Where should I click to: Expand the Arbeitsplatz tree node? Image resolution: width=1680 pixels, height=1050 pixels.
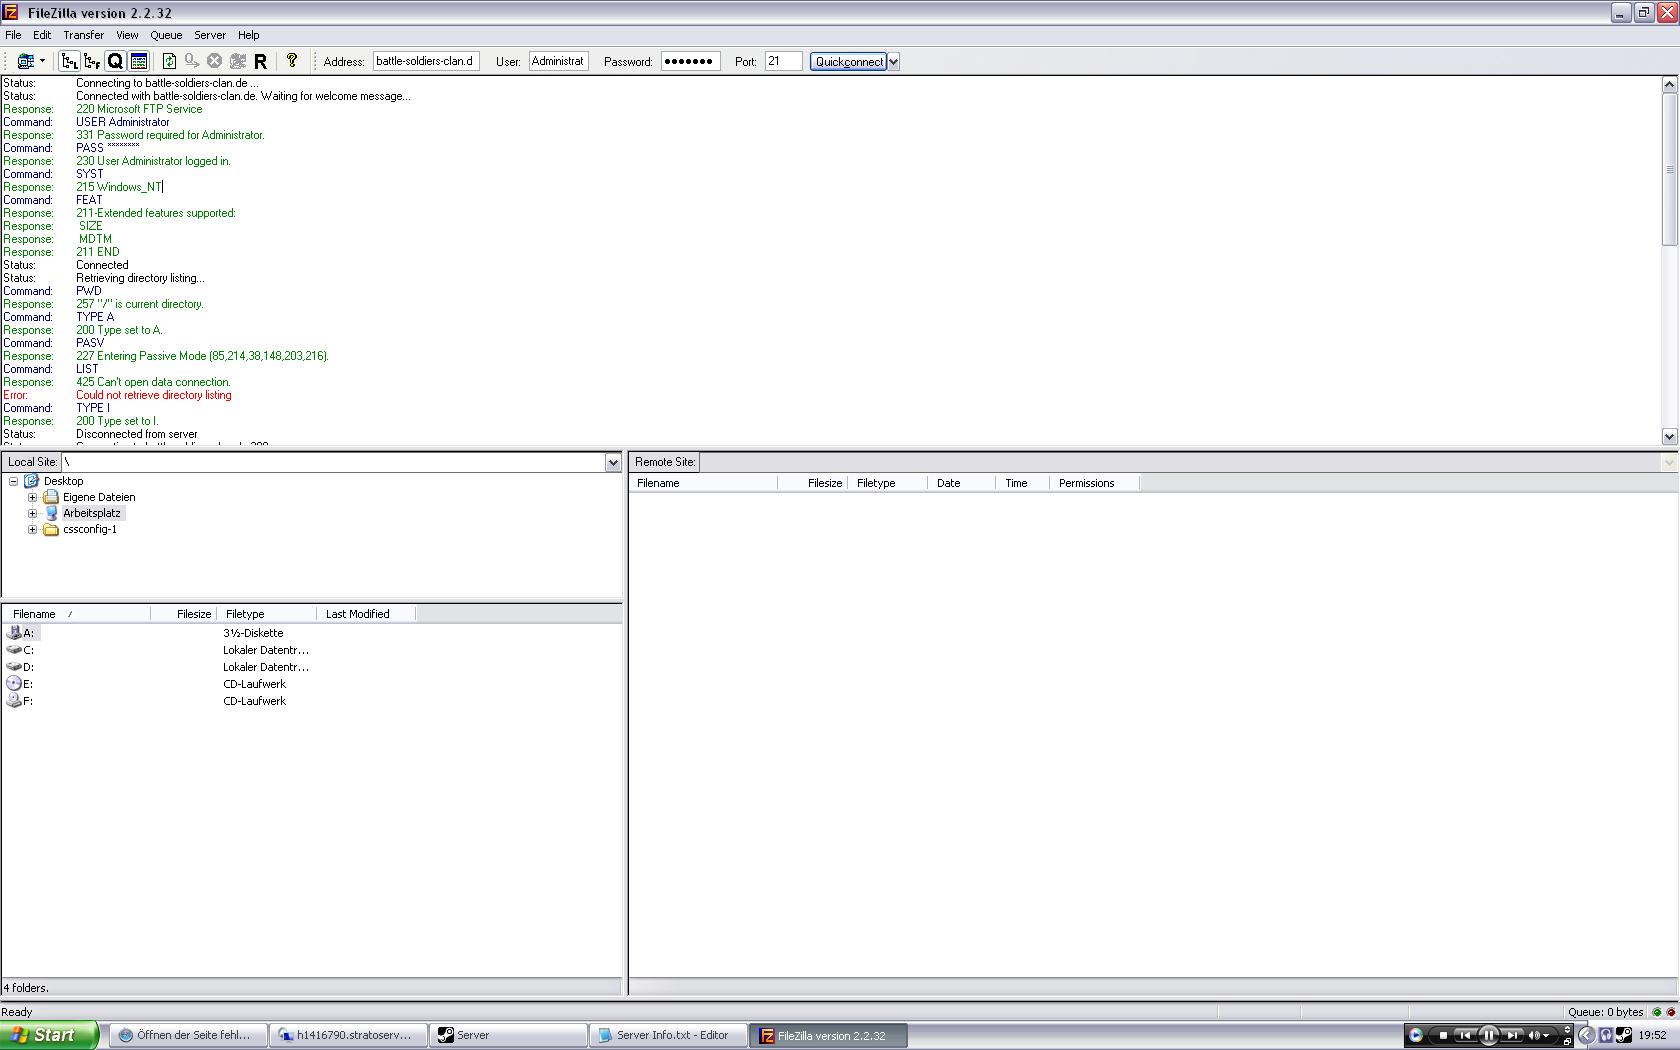(x=32, y=513)
